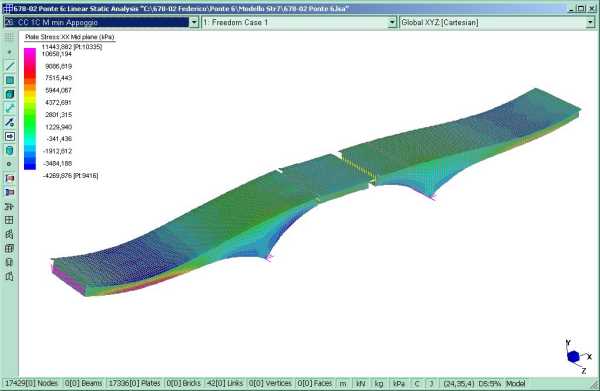
Task: Click the Nodes count in the status bar
Action: pyautogui.click(x=31, y=383)
